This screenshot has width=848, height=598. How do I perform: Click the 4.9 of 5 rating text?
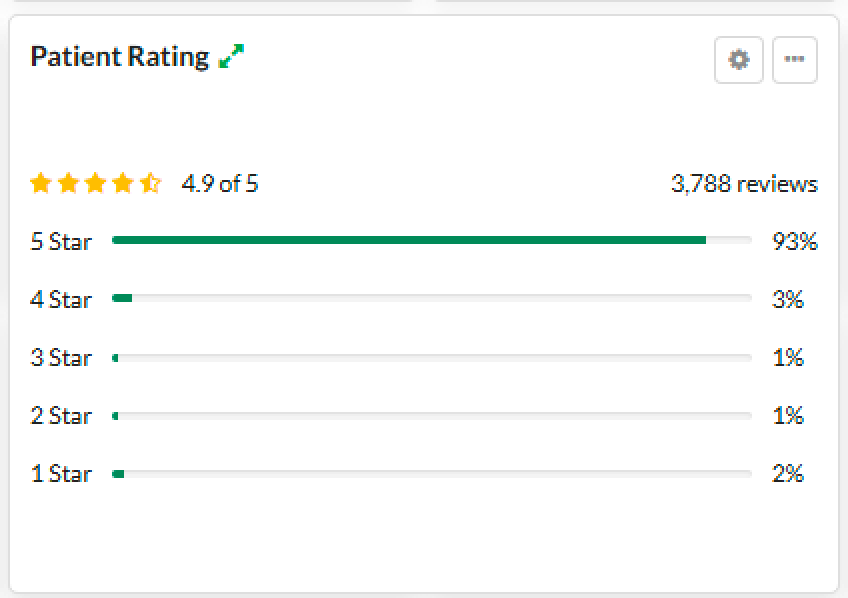tap(220, 184)
